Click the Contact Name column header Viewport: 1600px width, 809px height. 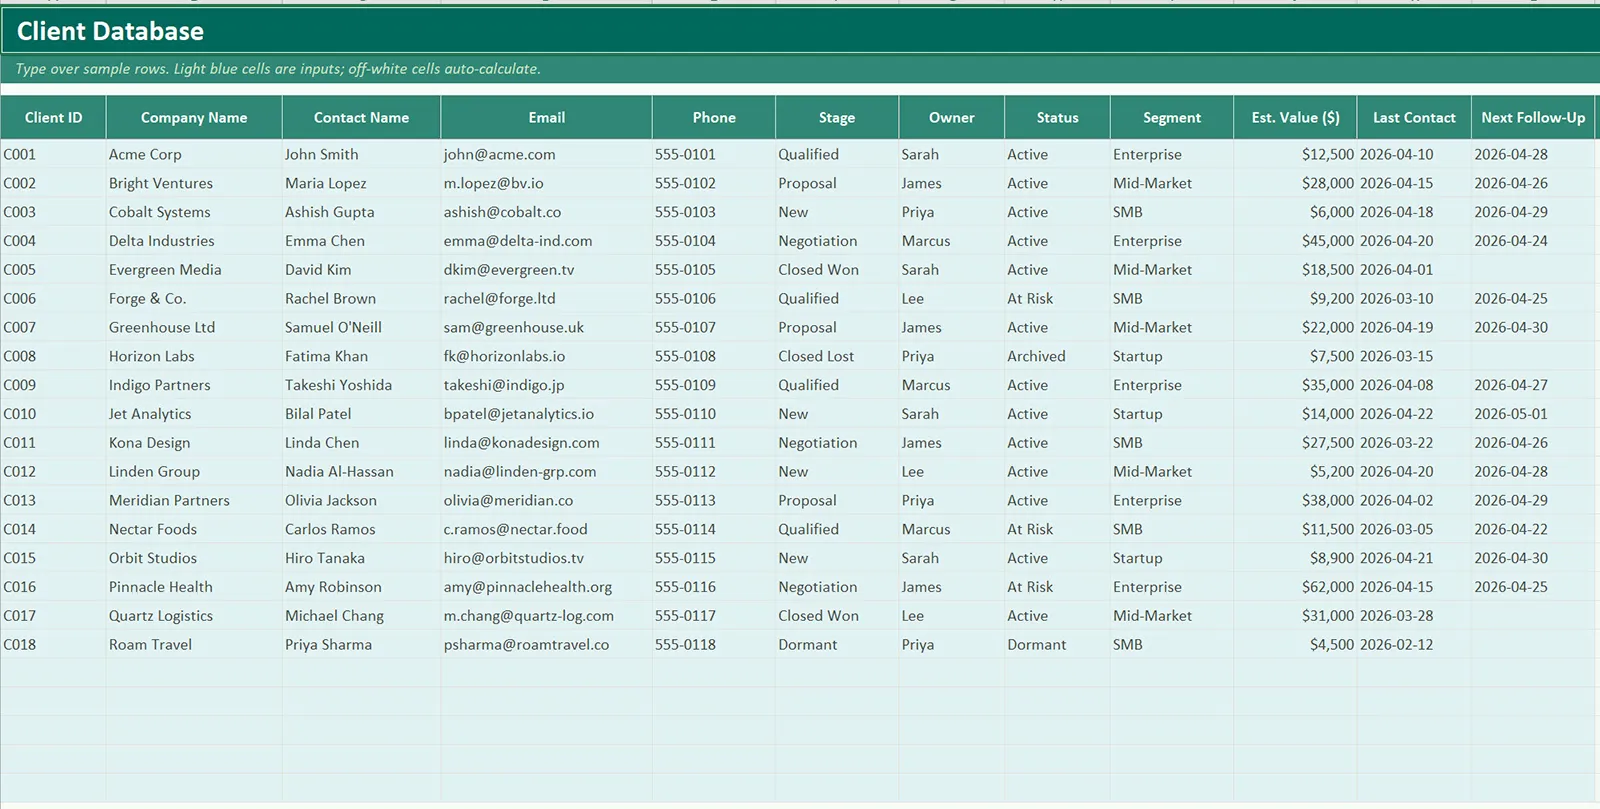[x=361, y=117]
